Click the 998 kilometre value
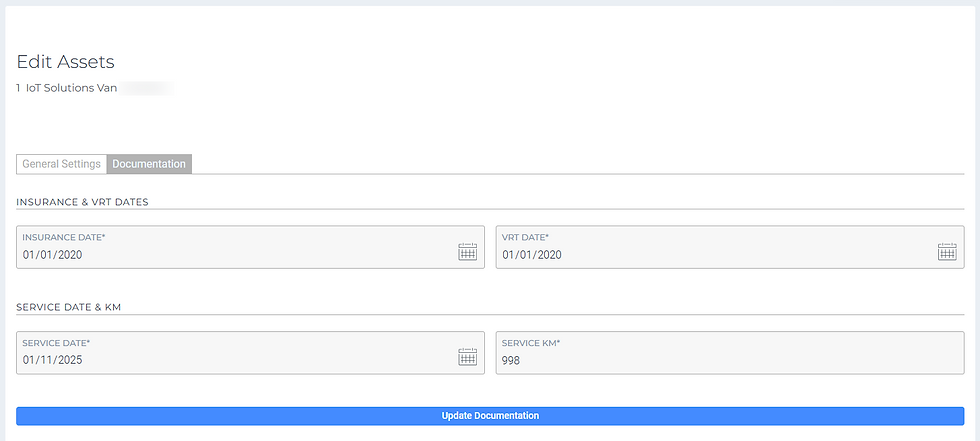This screenshot has height=441, width=980. [512, 360]
